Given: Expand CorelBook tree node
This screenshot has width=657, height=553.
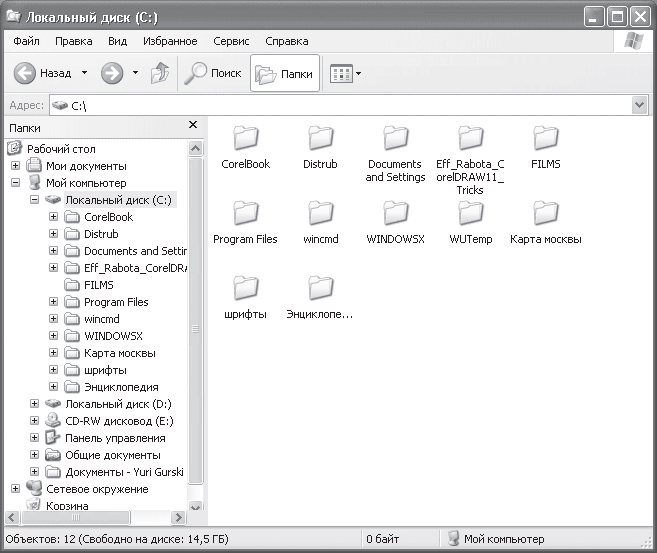Looking at the screenshot, I should (x=53, y=217).
